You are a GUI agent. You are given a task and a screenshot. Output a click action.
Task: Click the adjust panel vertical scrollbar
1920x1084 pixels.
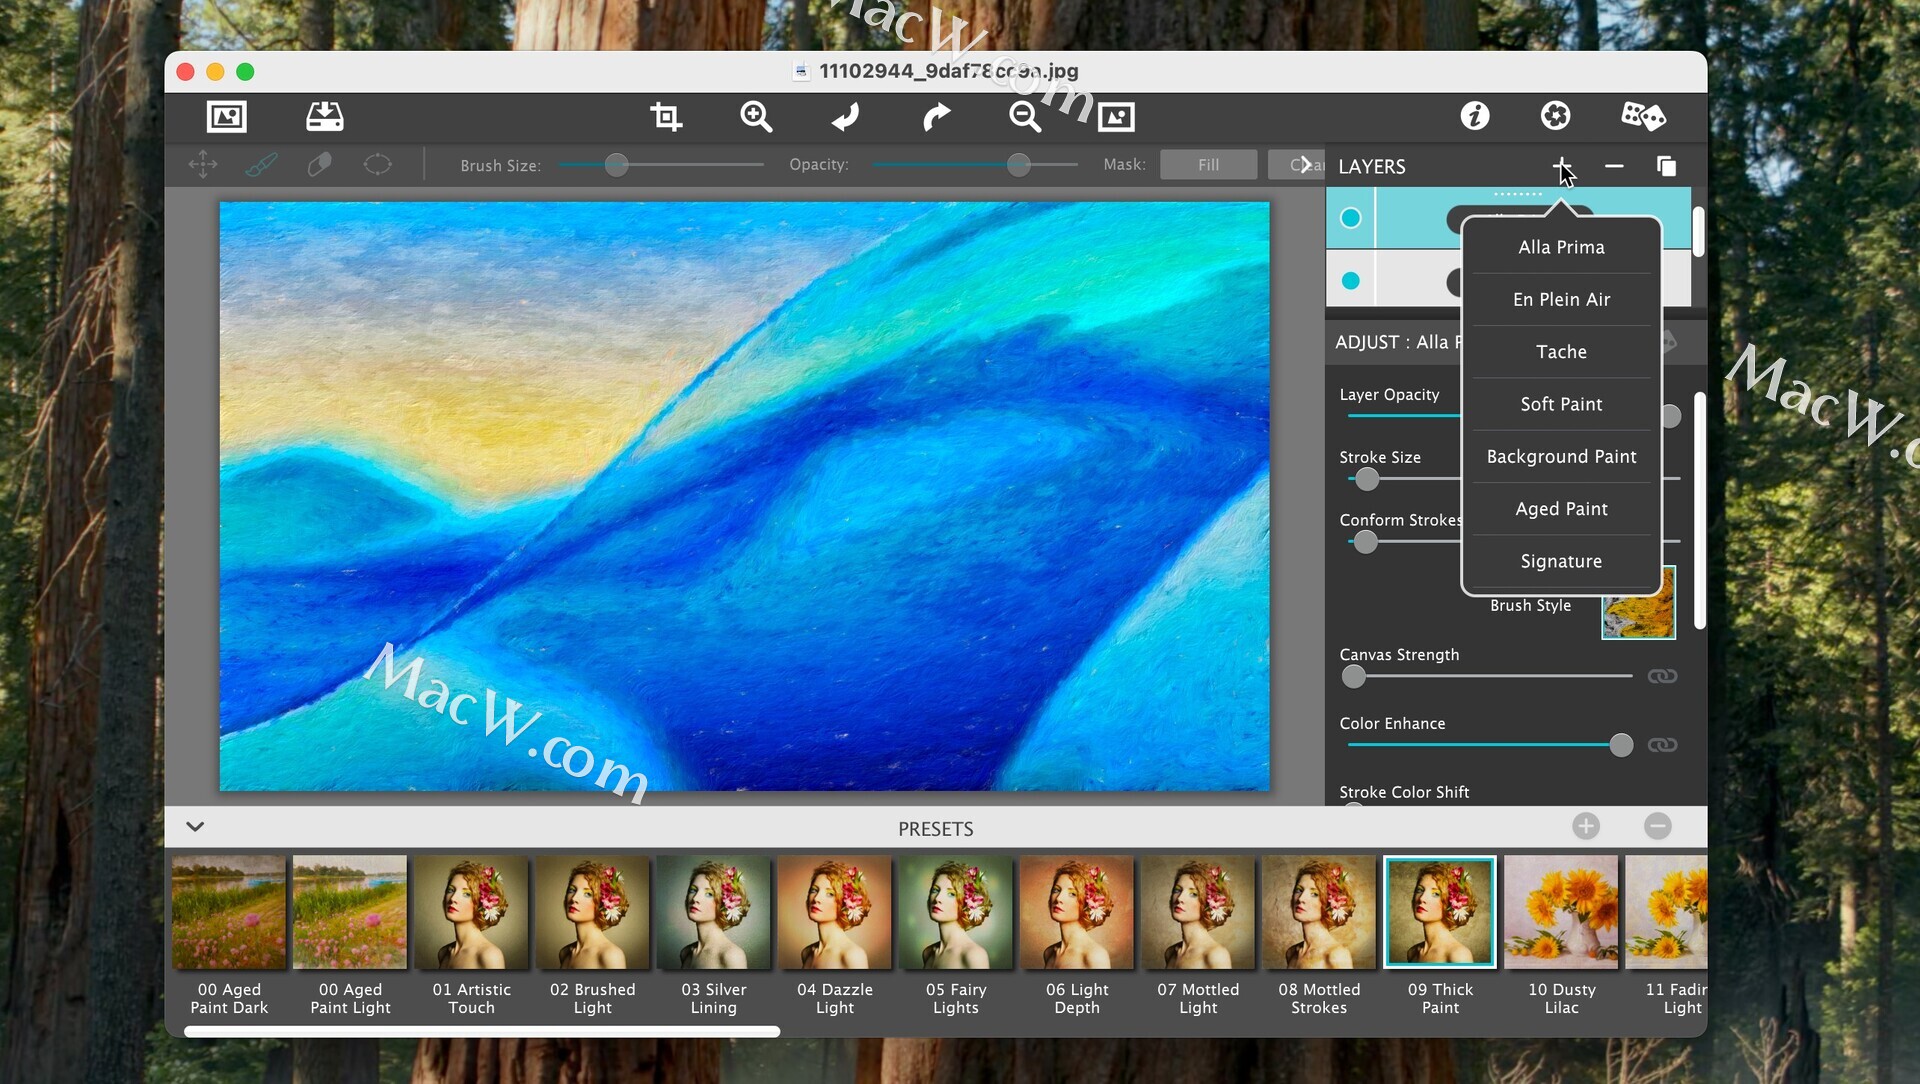(1699, 510)
